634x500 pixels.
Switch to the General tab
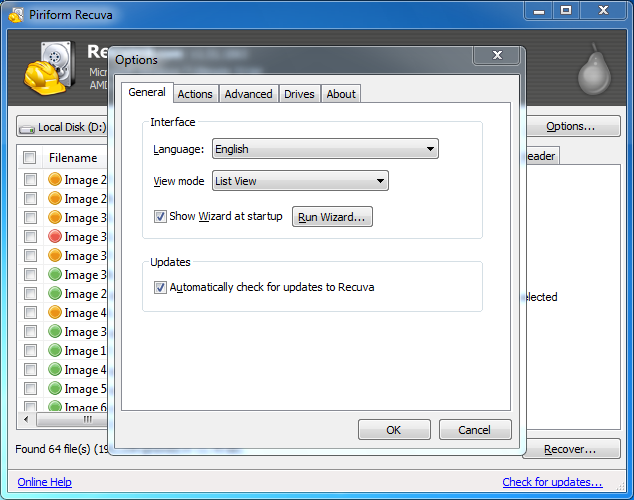(x=147, y=92)
